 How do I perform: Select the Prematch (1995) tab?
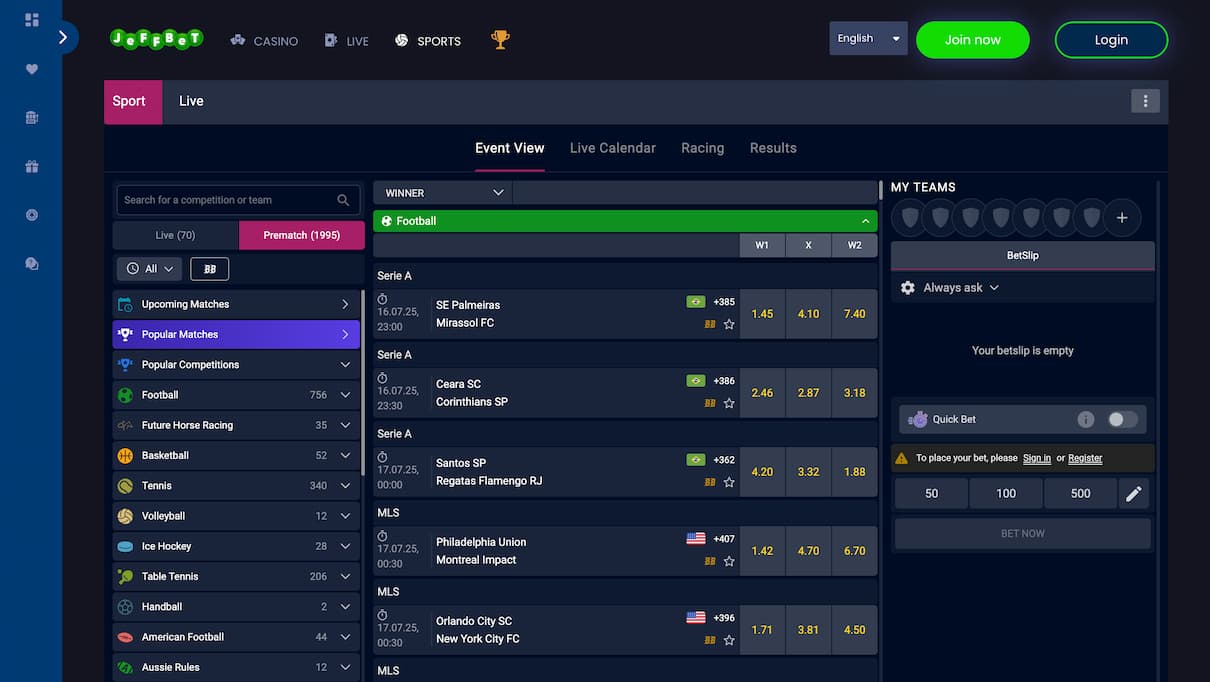tap(302, 235)
